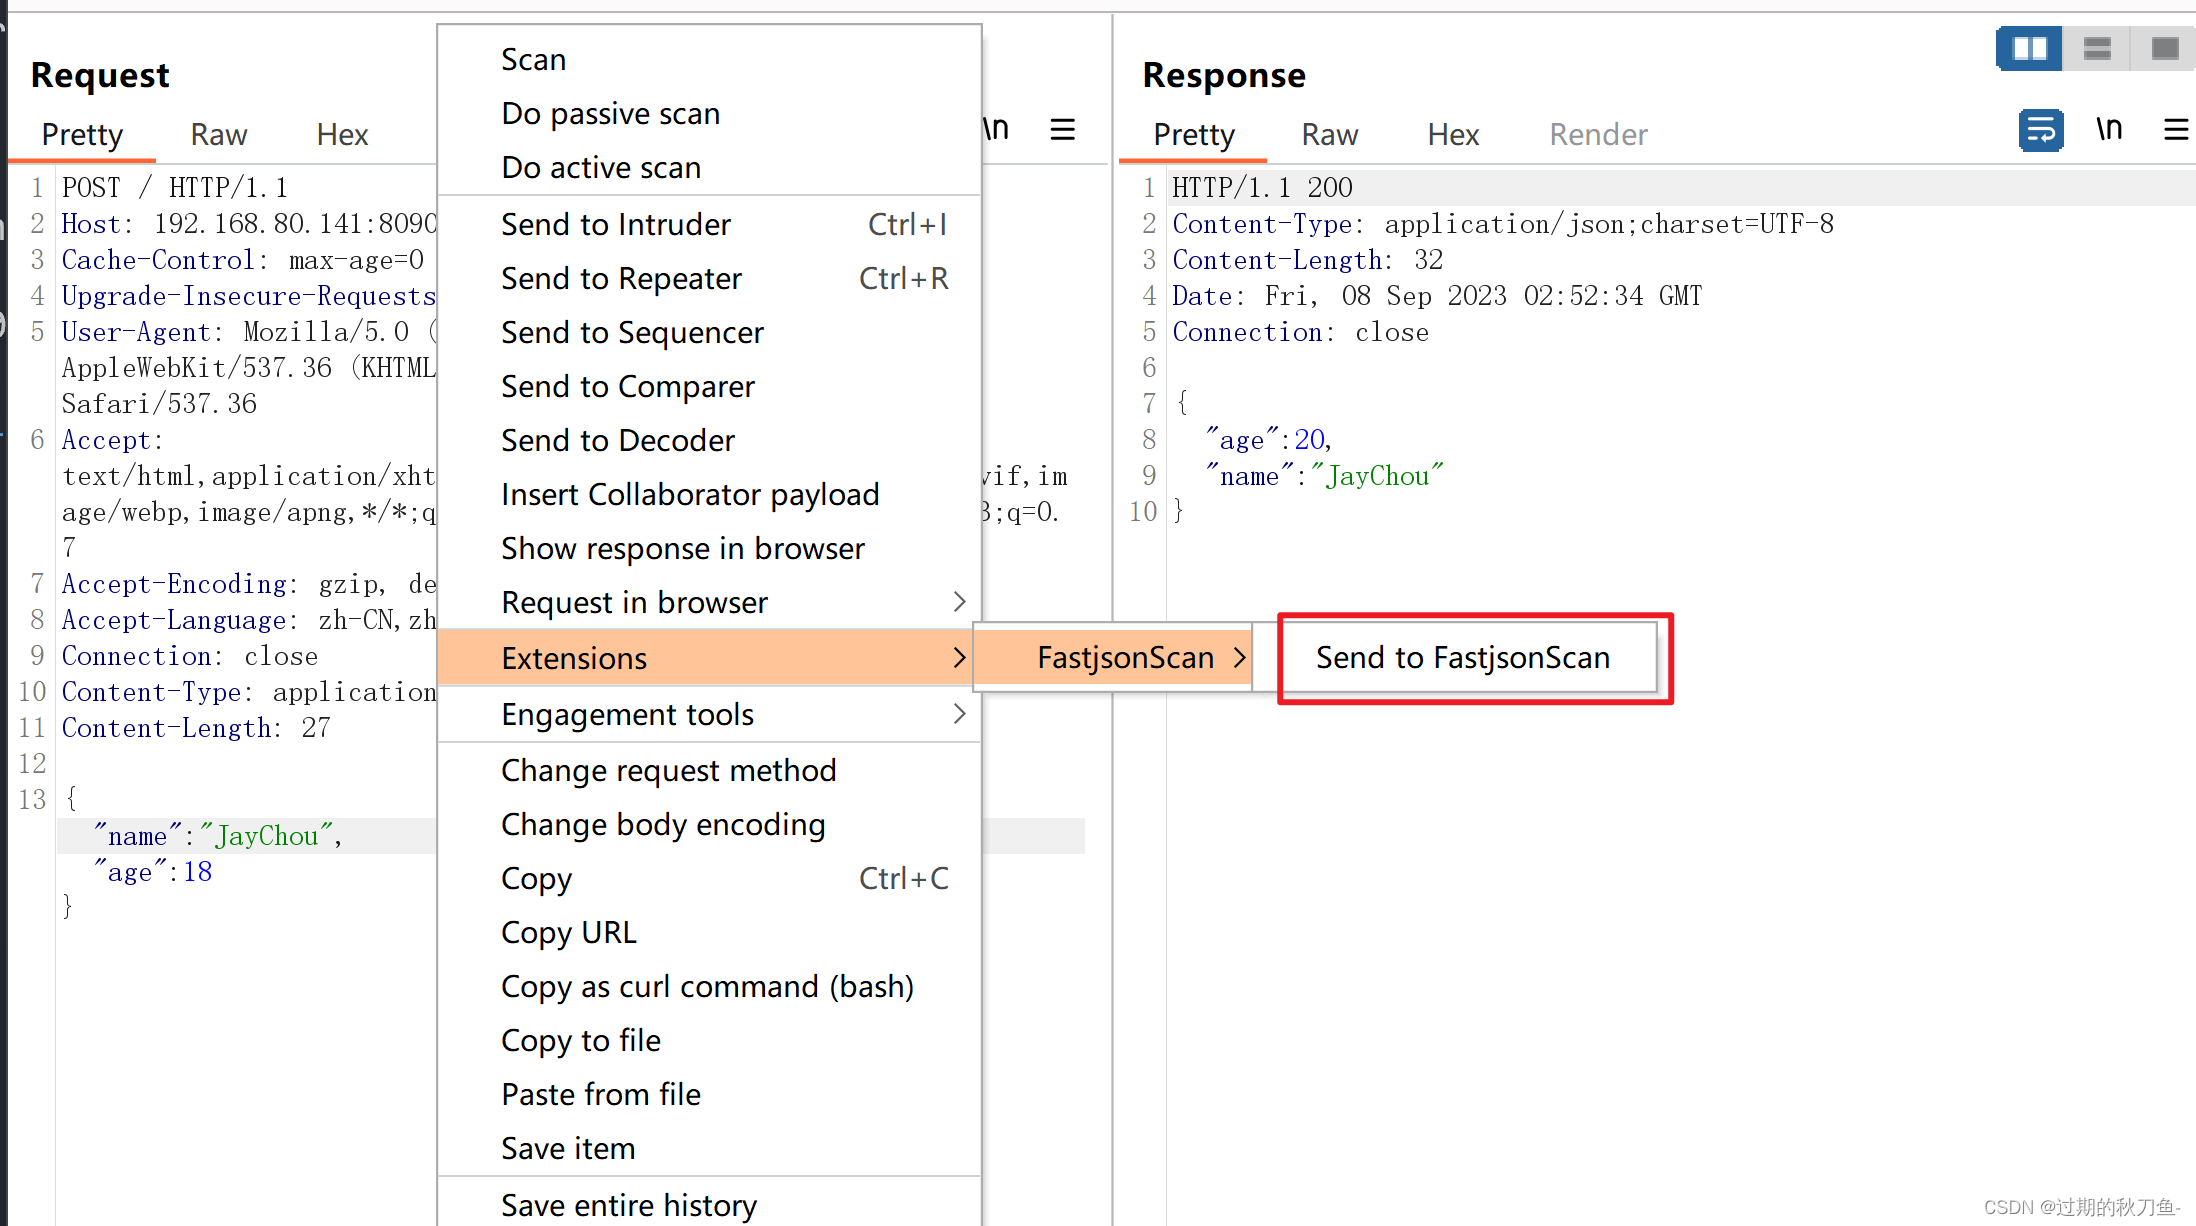Choose Copy to file
Viewport: 2196px width, 1226px height.
coord(709,1041)
